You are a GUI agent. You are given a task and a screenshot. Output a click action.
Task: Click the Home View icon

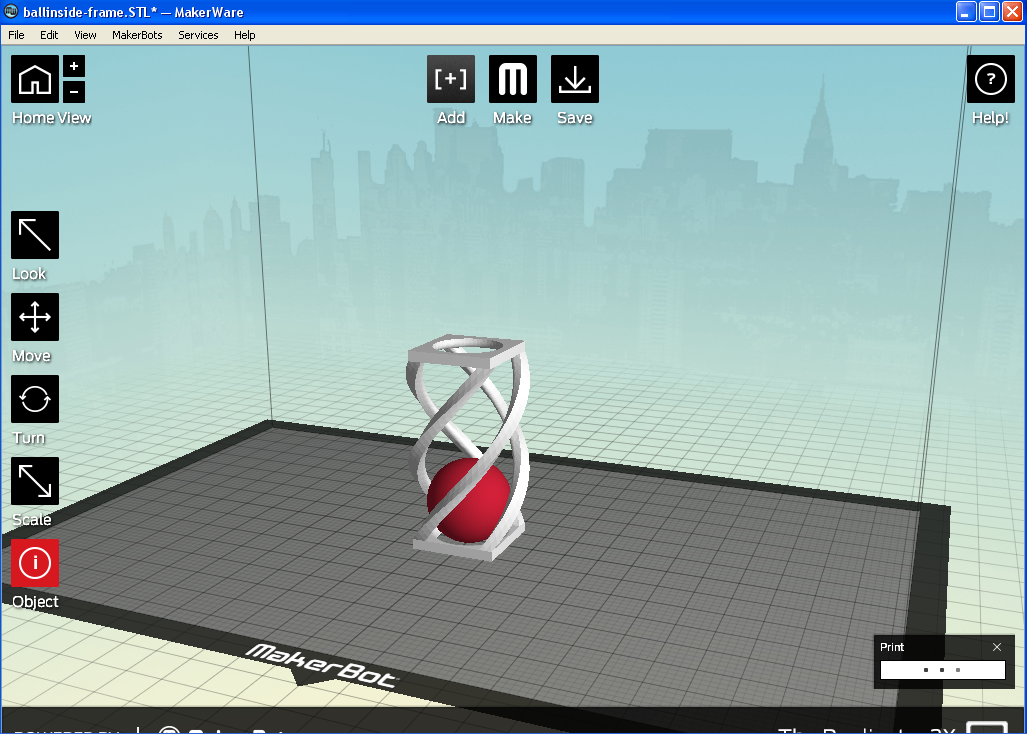click(35, 79)
